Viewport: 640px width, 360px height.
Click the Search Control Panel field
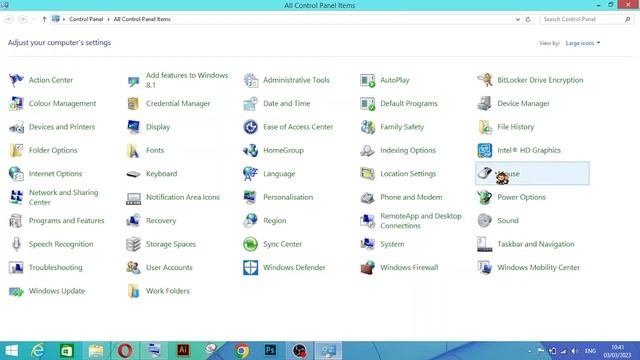click(x=586, y=19)
